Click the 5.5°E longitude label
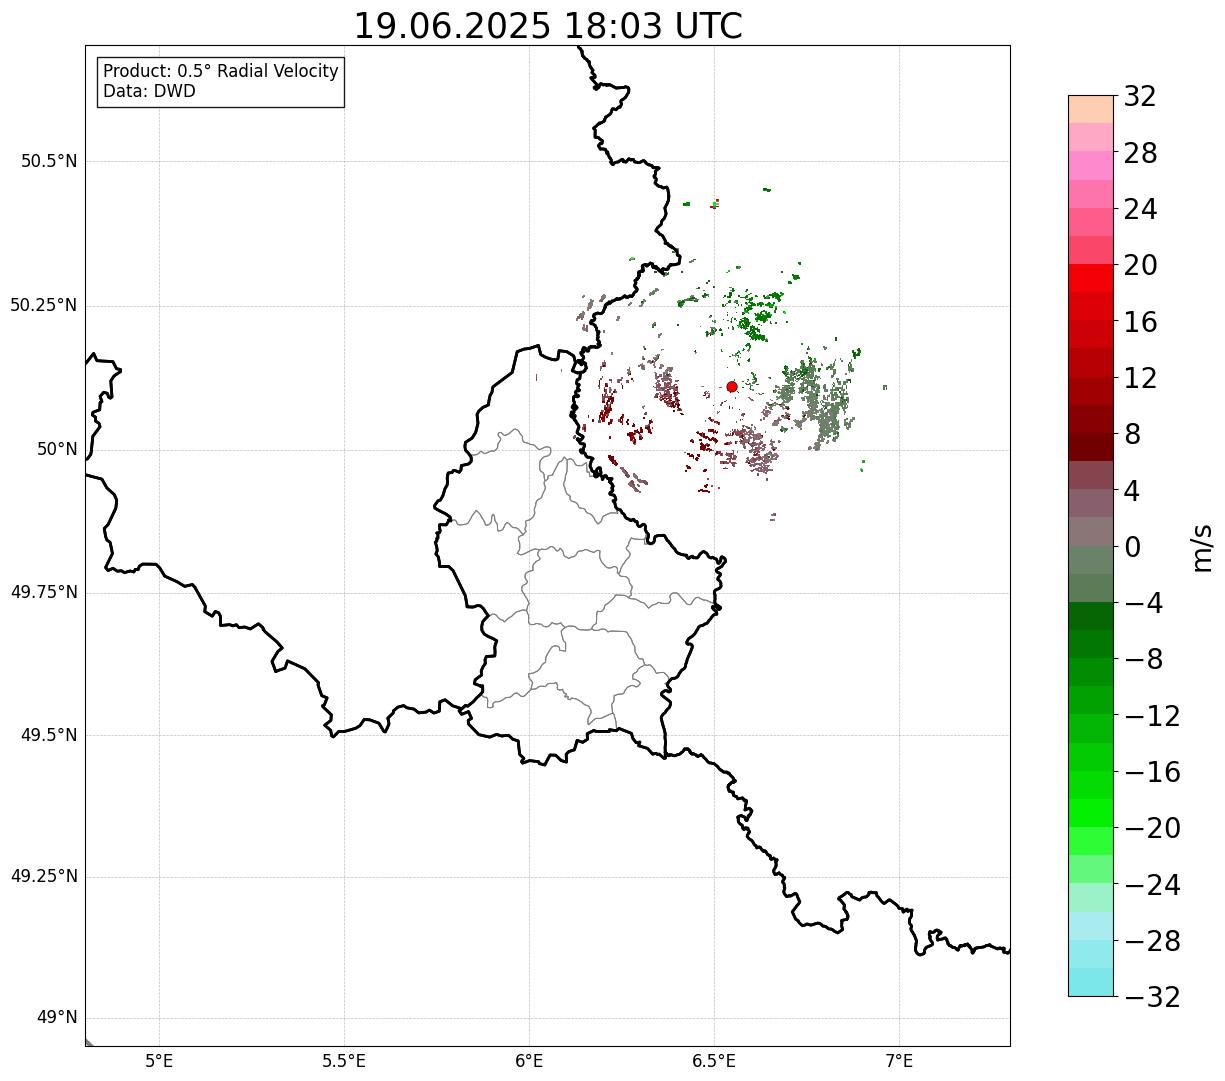Image resolution: width=1225 pixels, height=1081 pixels. click(344, 1061)
